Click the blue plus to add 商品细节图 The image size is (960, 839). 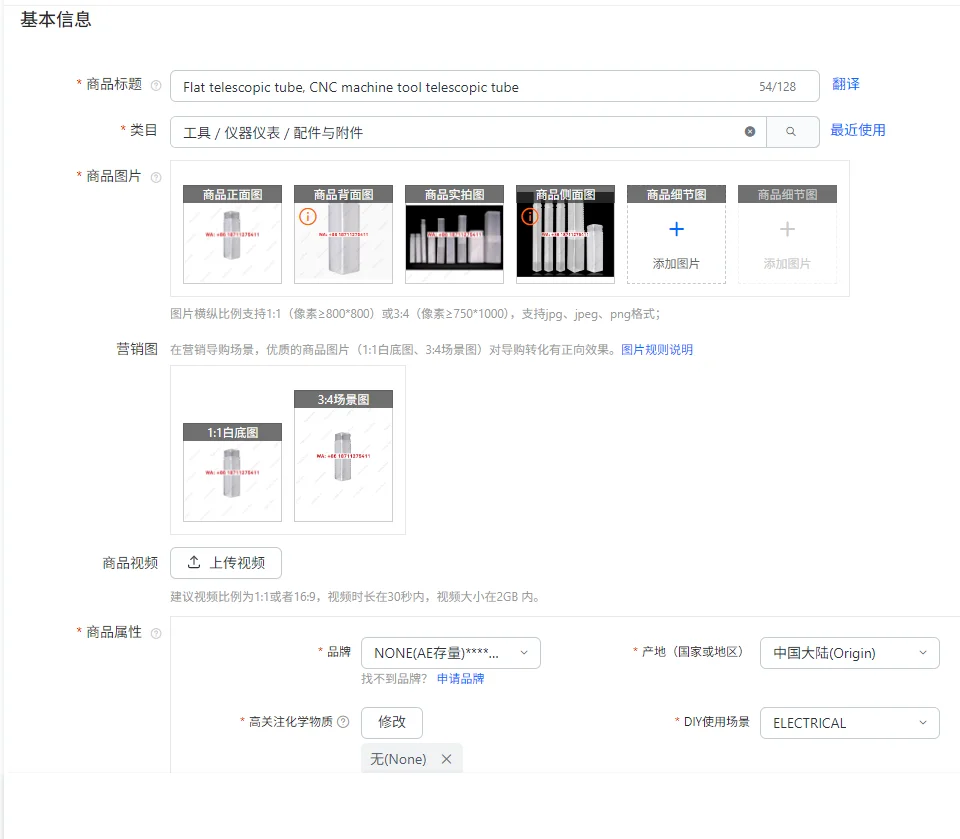pyautogui.click(x=677, y=229)
